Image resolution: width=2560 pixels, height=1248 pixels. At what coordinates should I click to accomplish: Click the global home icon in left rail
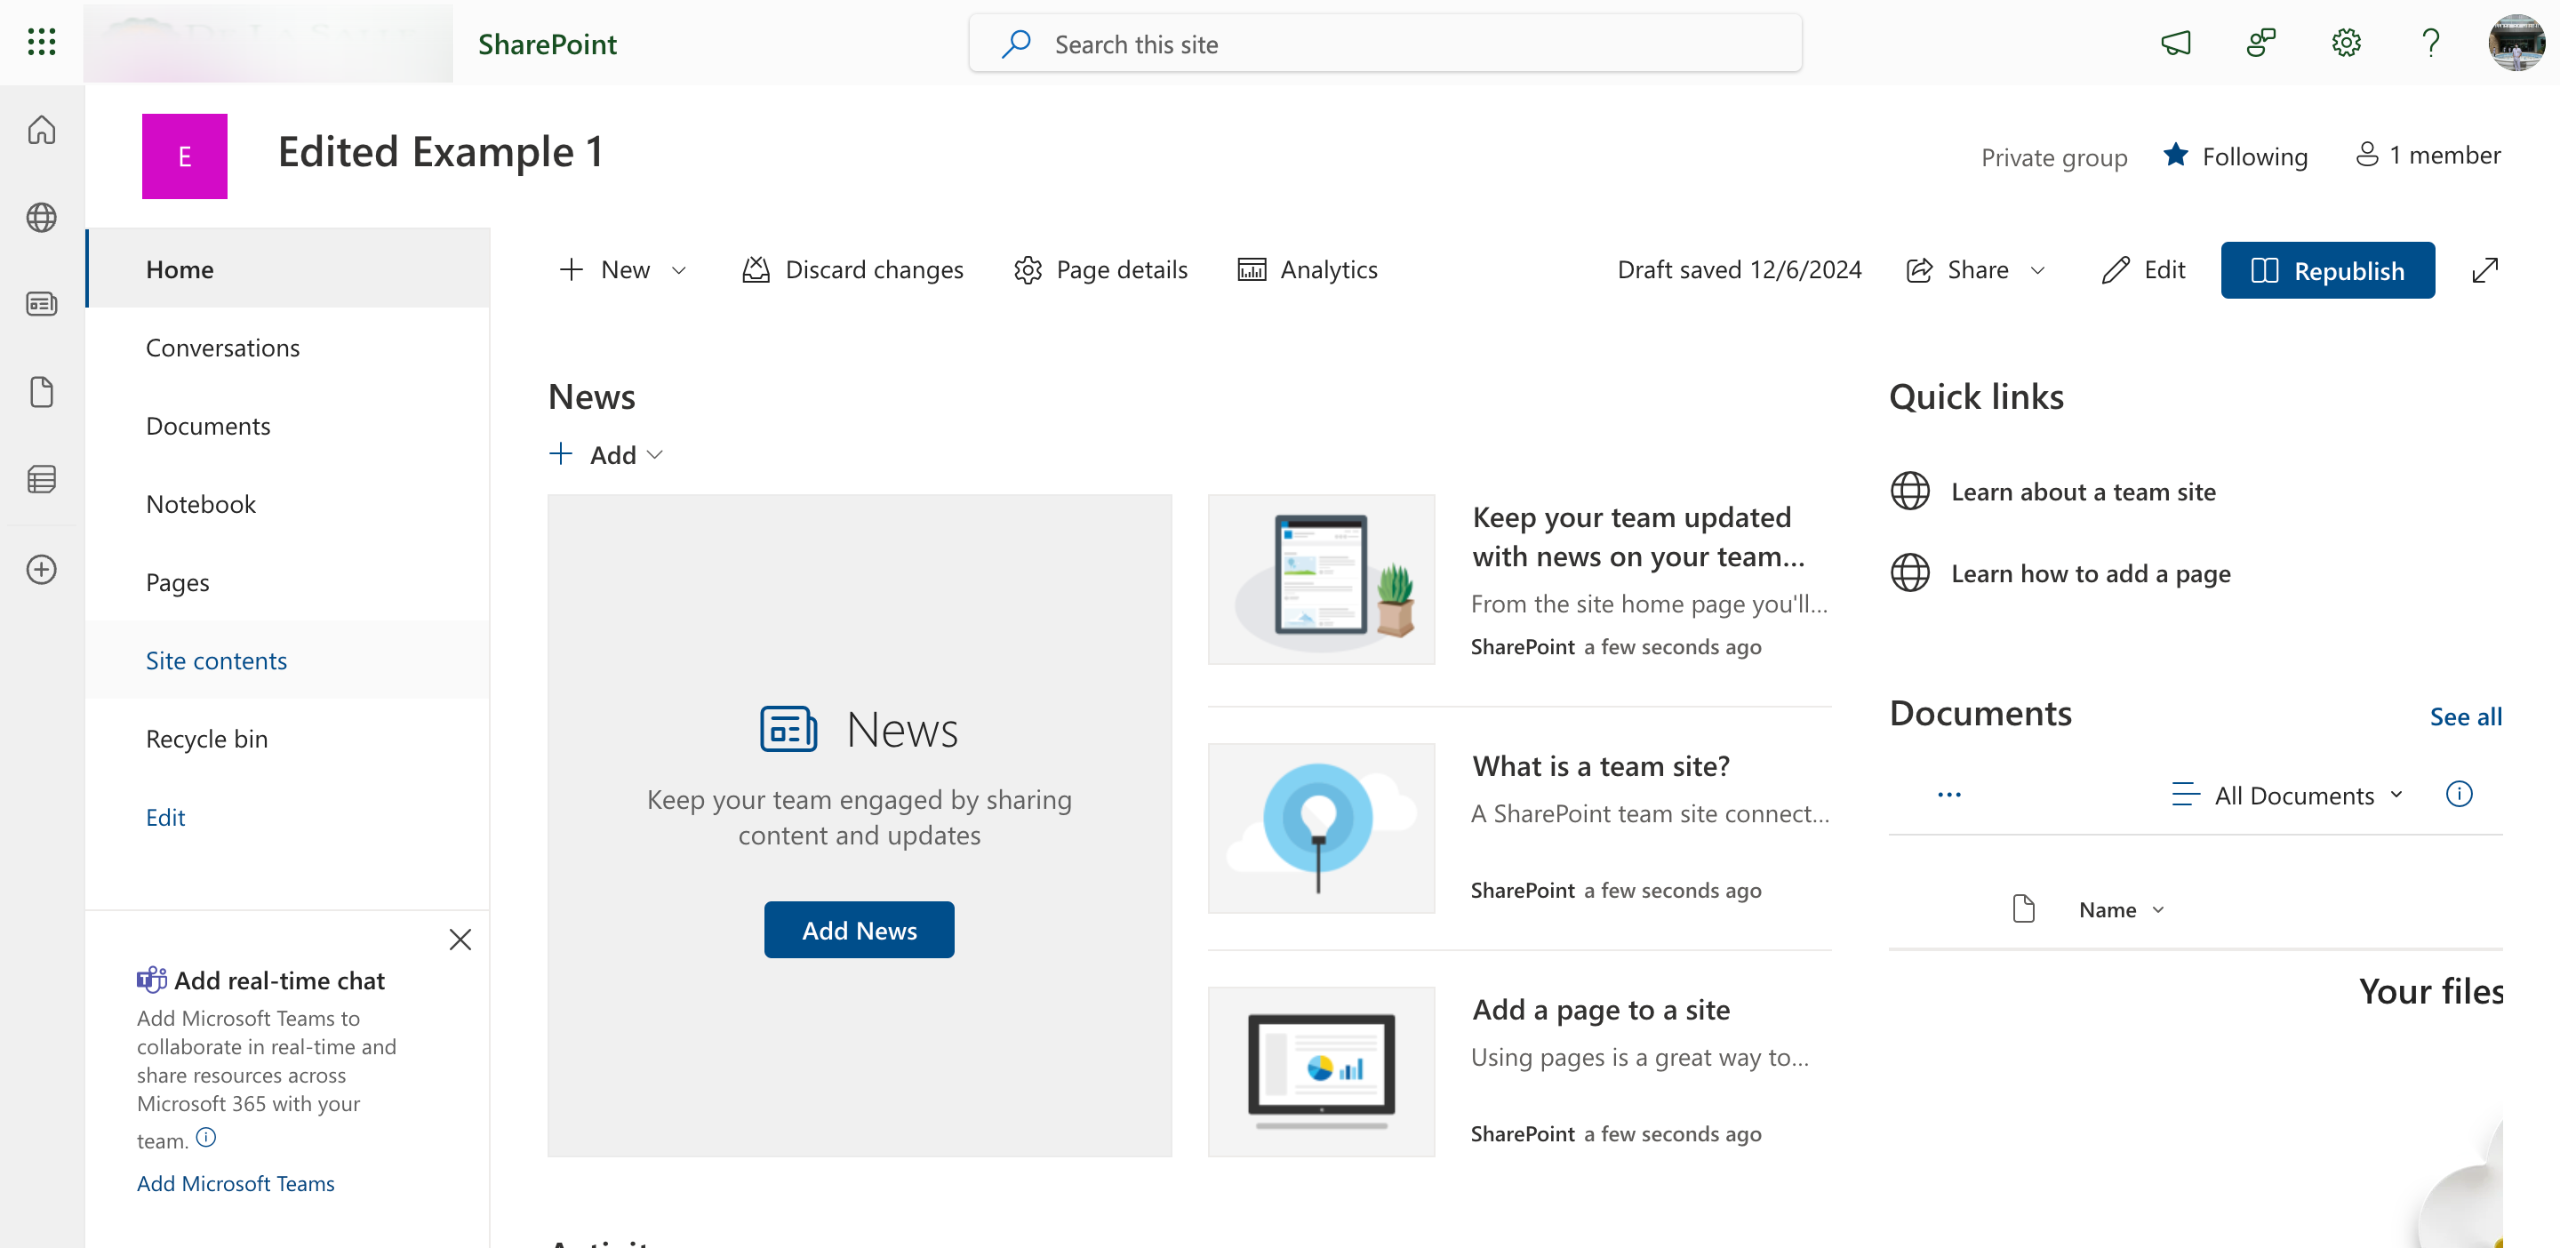41,130
